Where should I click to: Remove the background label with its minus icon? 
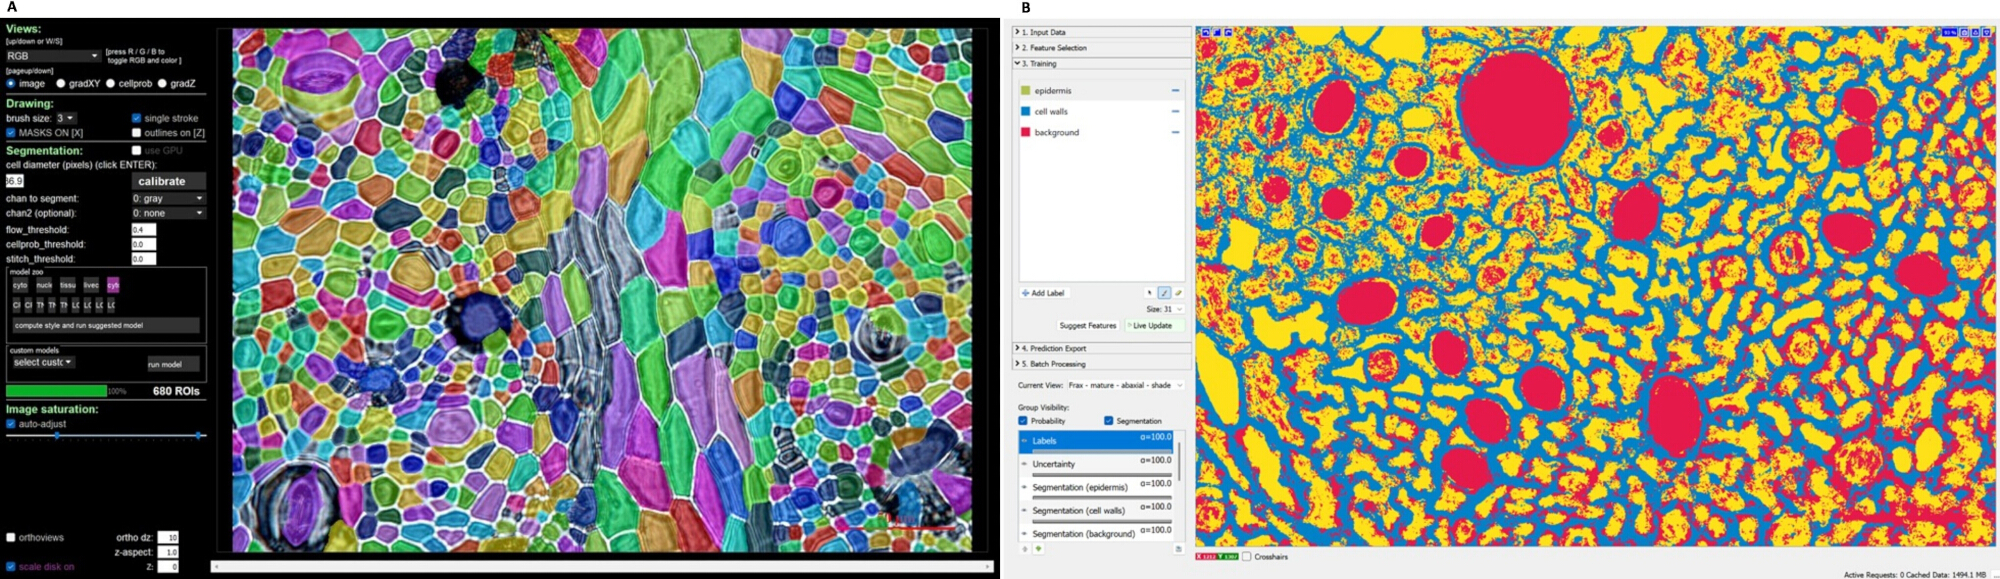tap(1175, 132)
